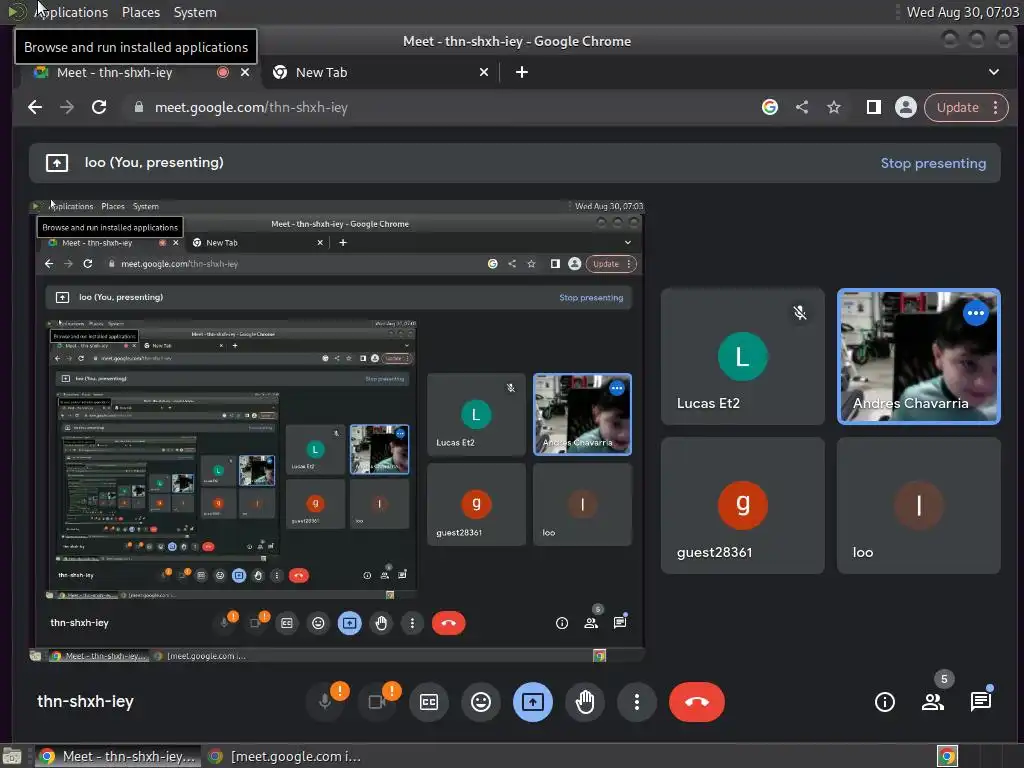Click Stop presenting link
The width and height of the screenshot is (1024, 768).
(933, 163)
